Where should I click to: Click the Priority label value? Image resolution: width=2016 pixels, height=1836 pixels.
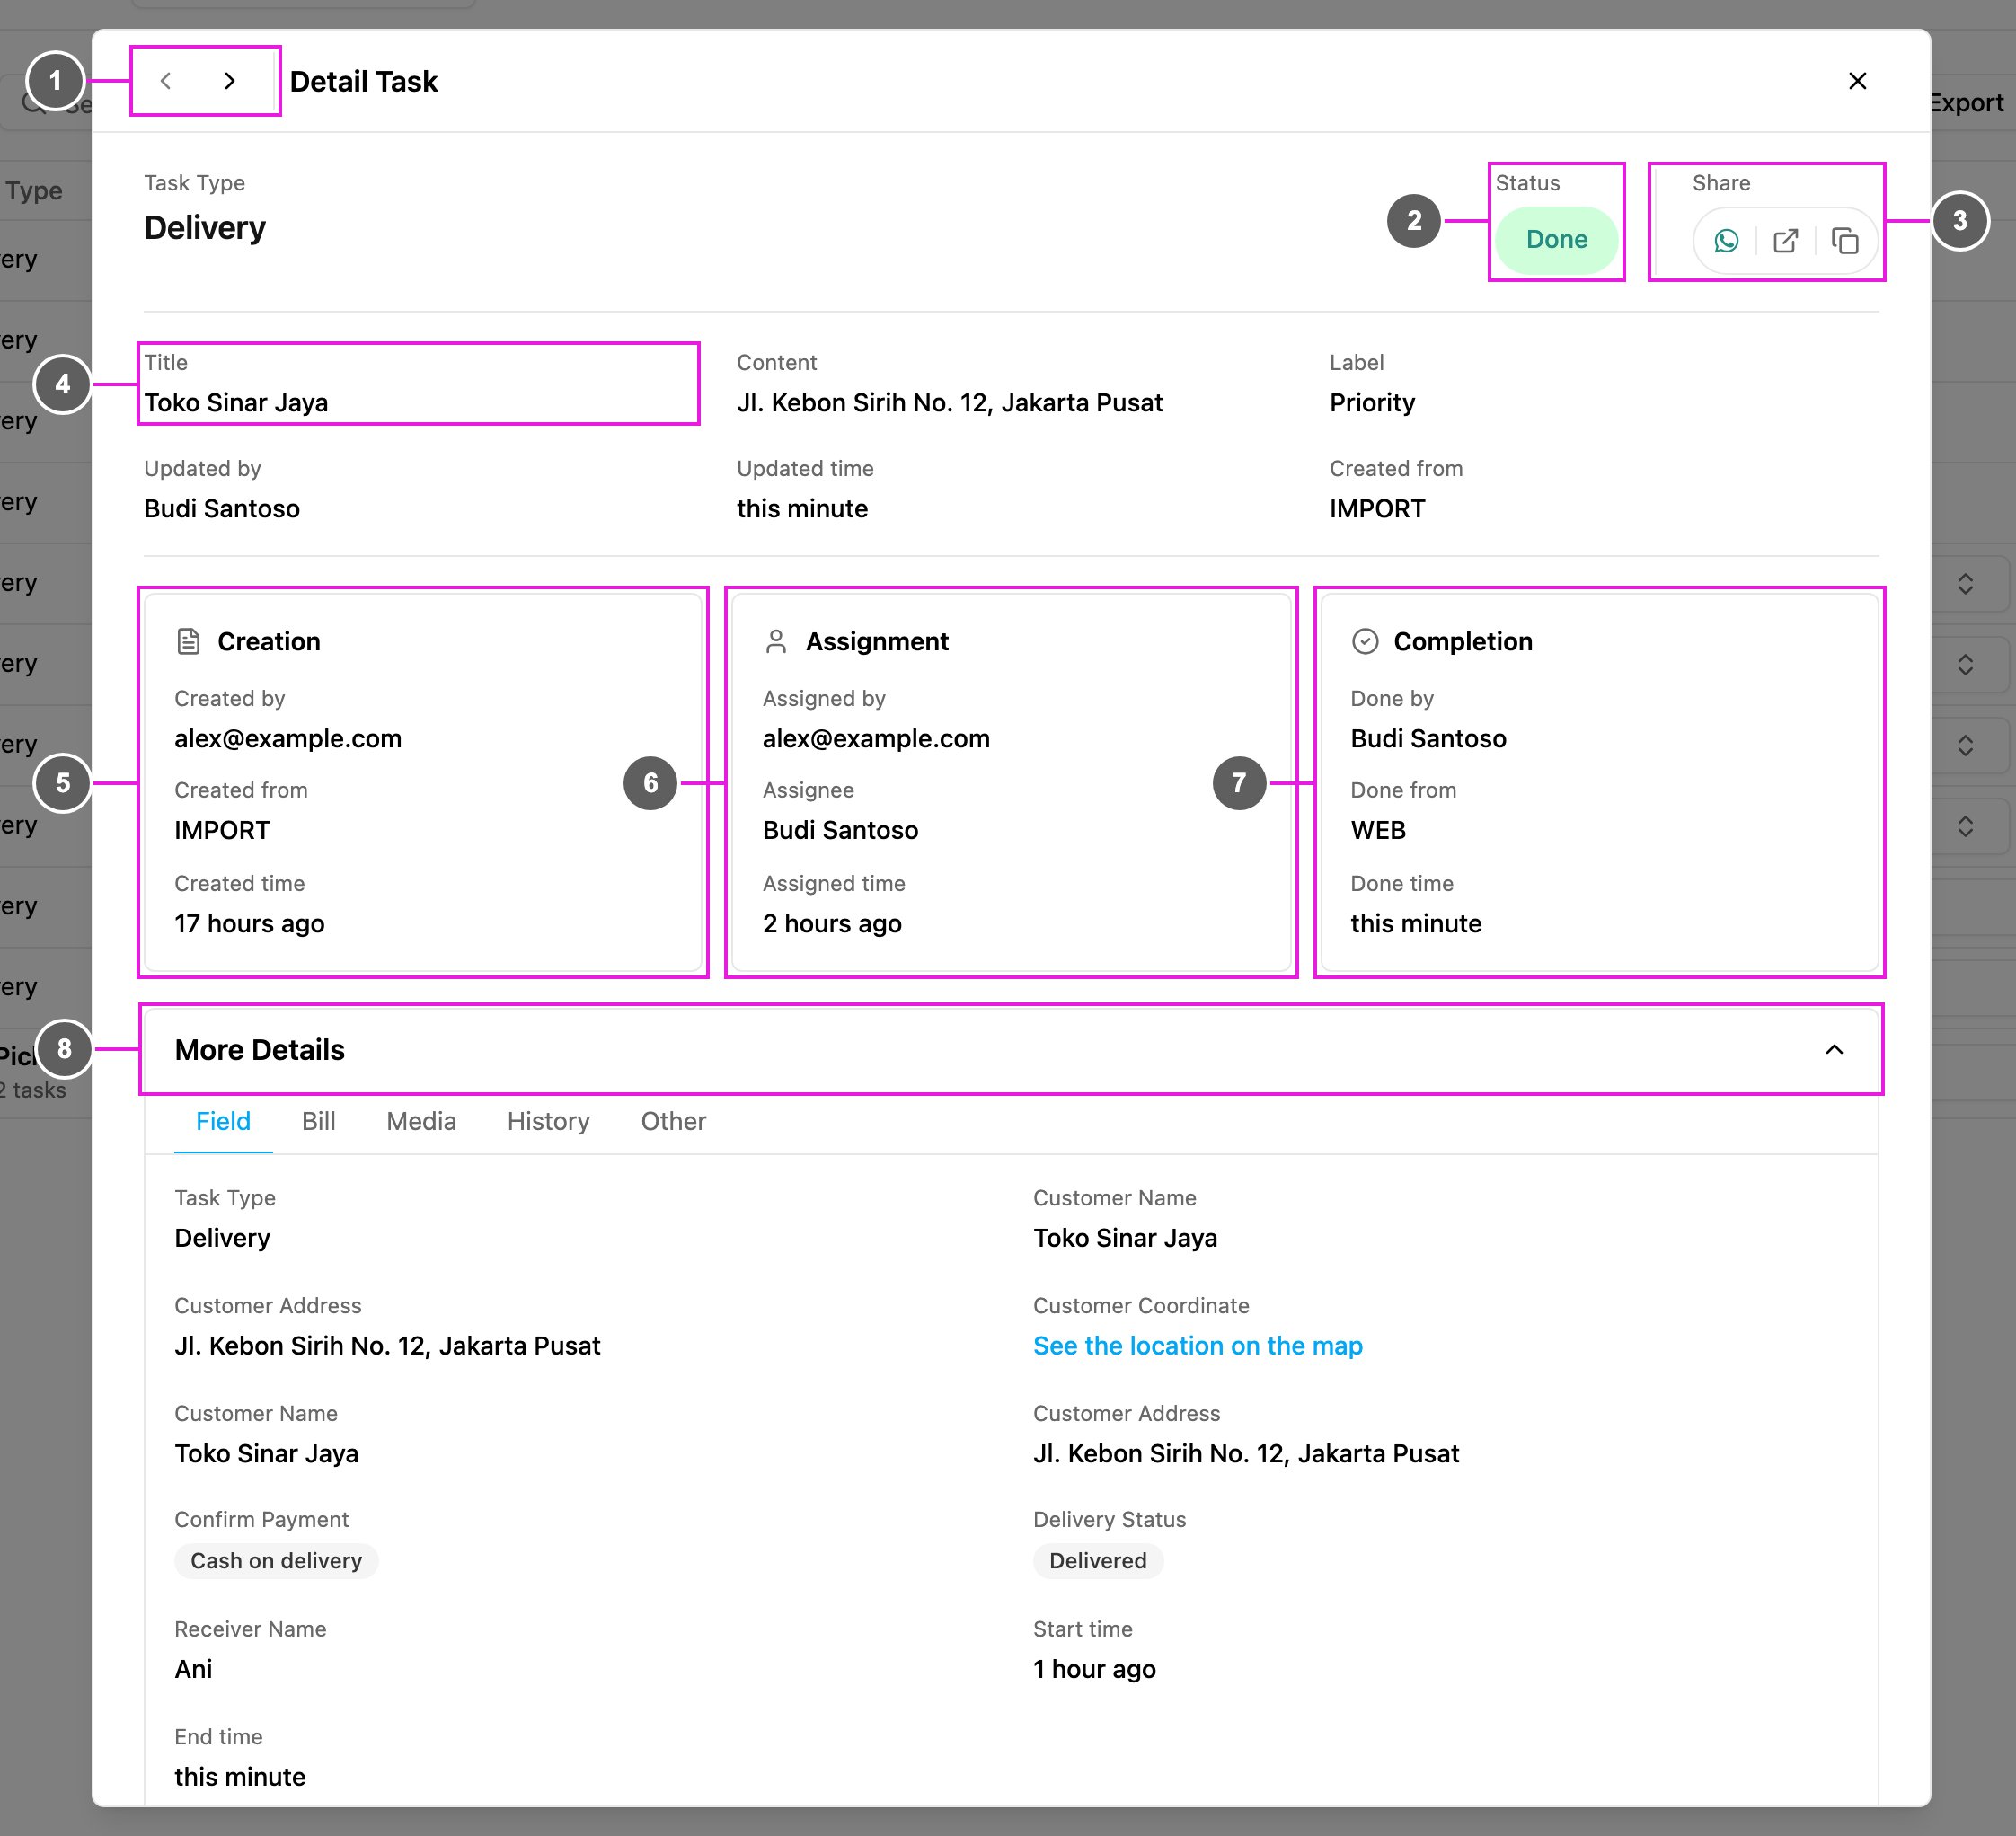[x=1372, y=403]
